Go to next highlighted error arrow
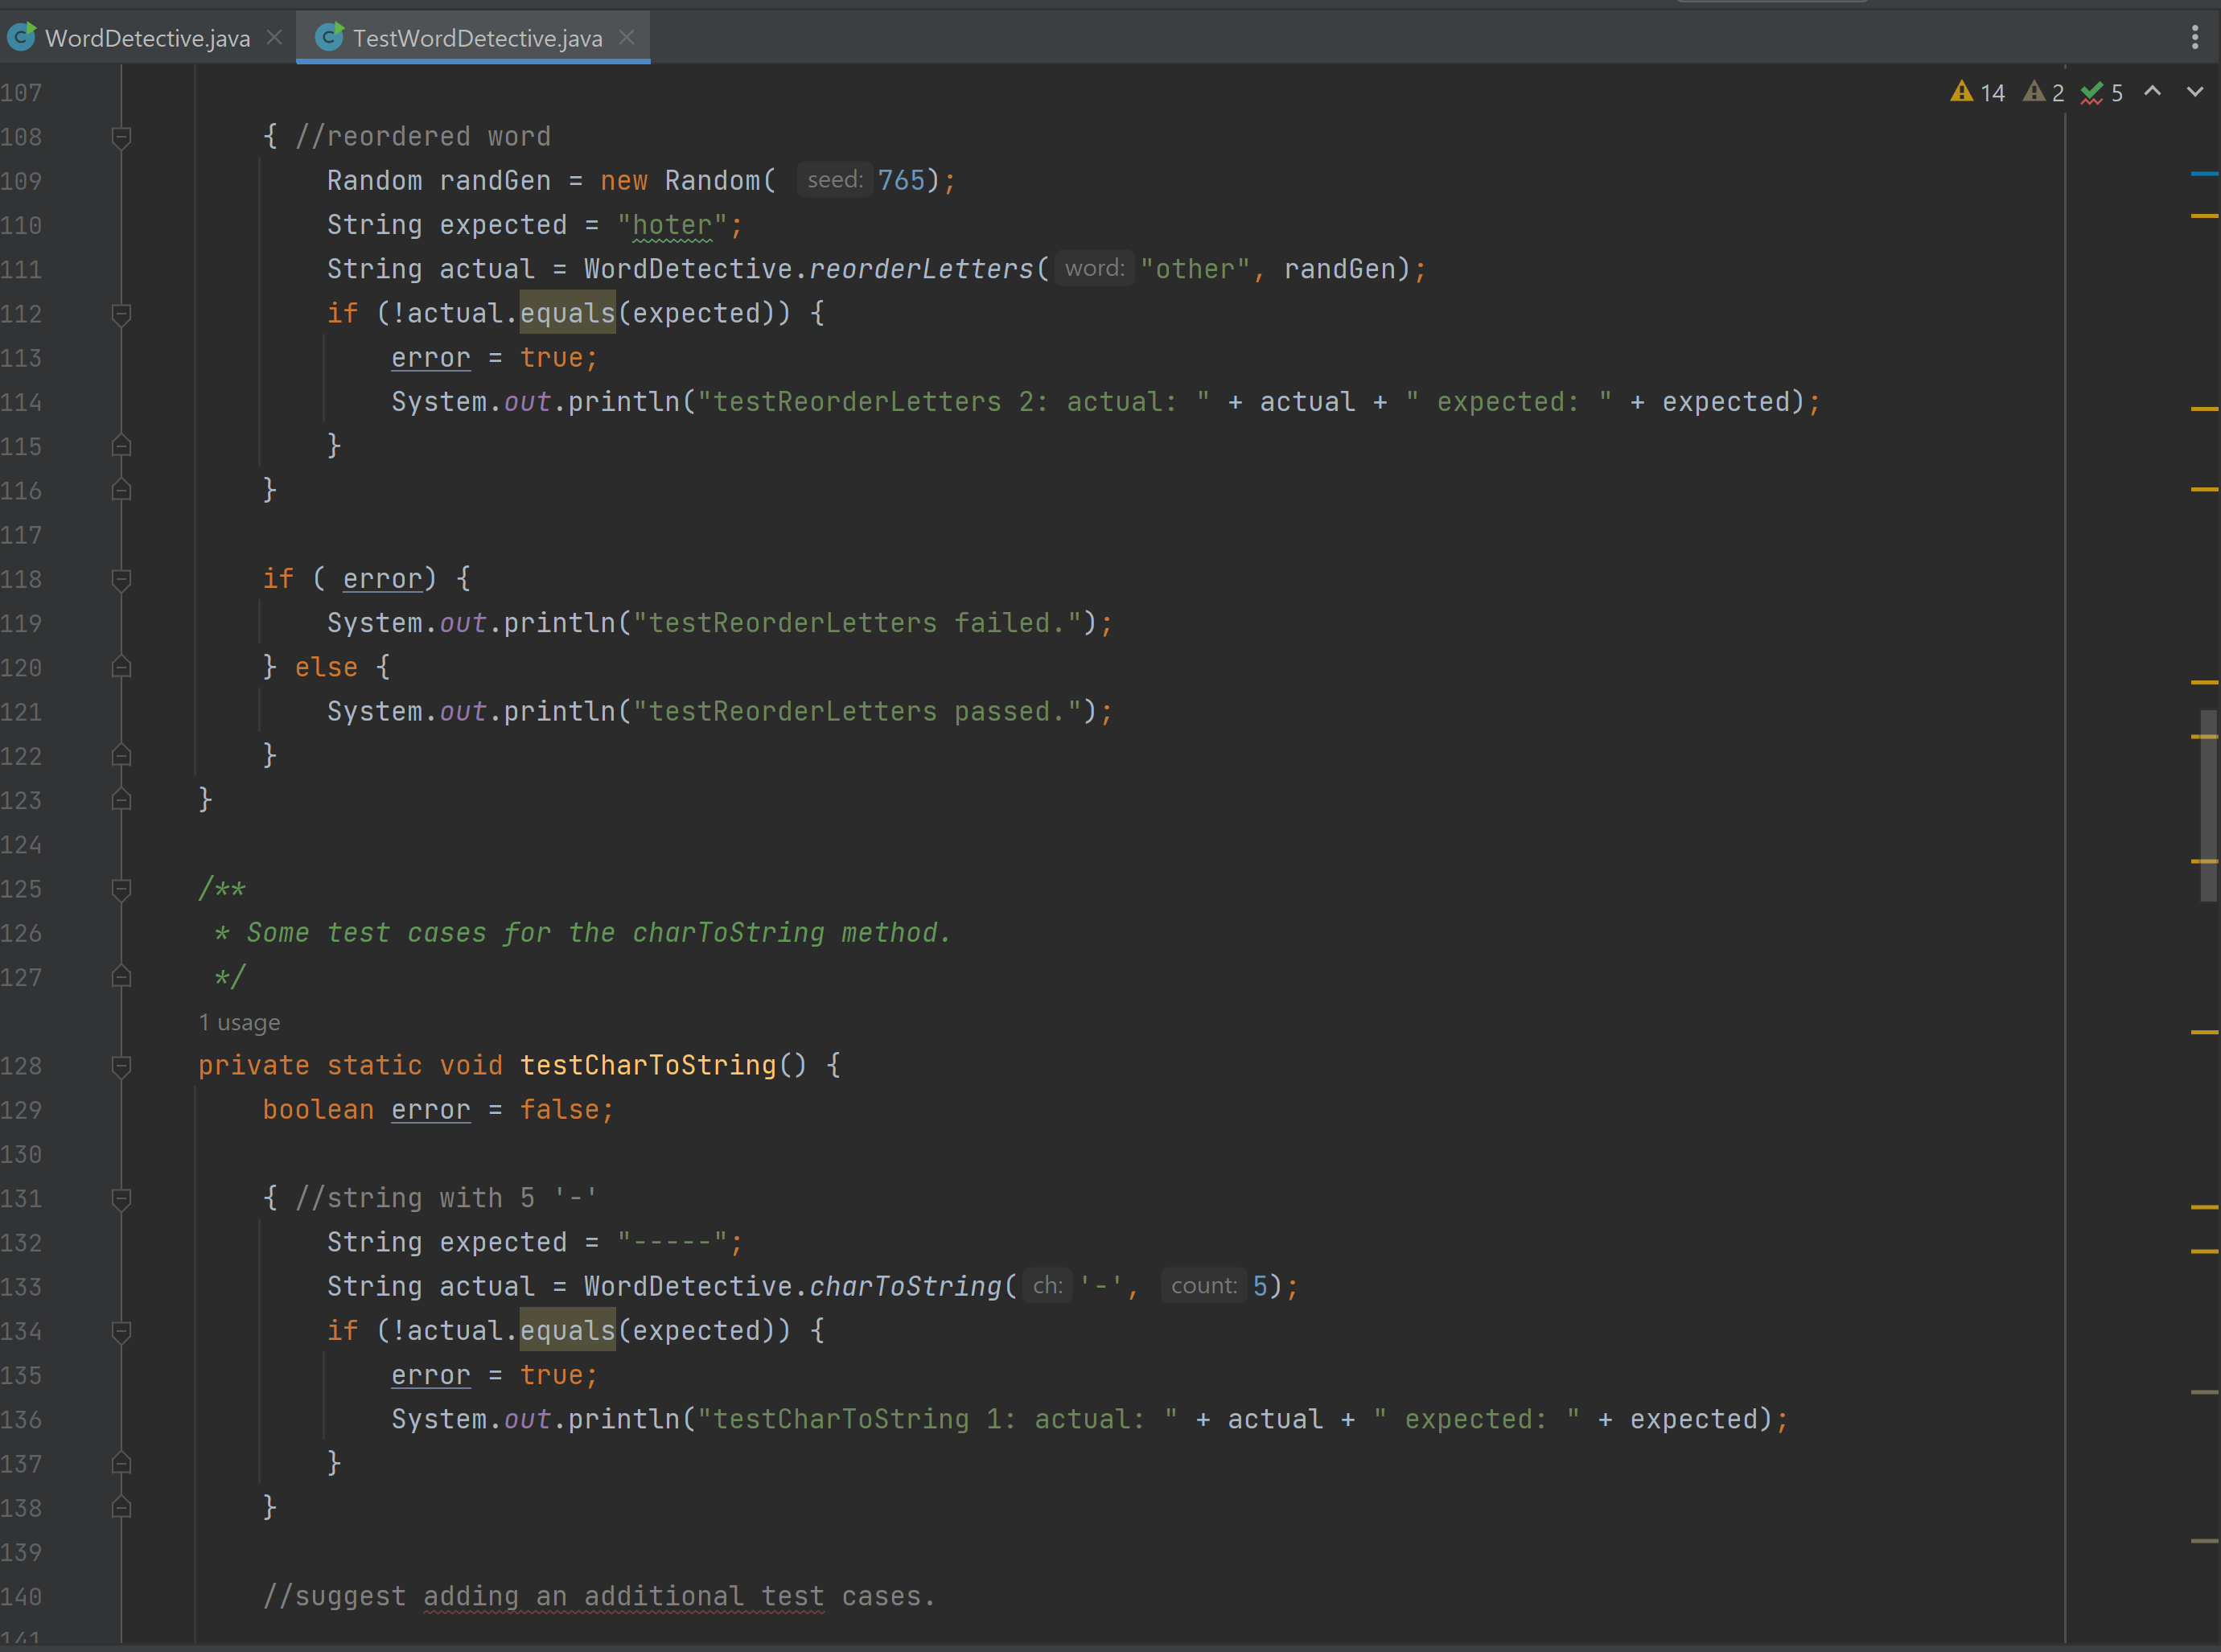Viewport: 2221px width, 1652px height. 2195,92
